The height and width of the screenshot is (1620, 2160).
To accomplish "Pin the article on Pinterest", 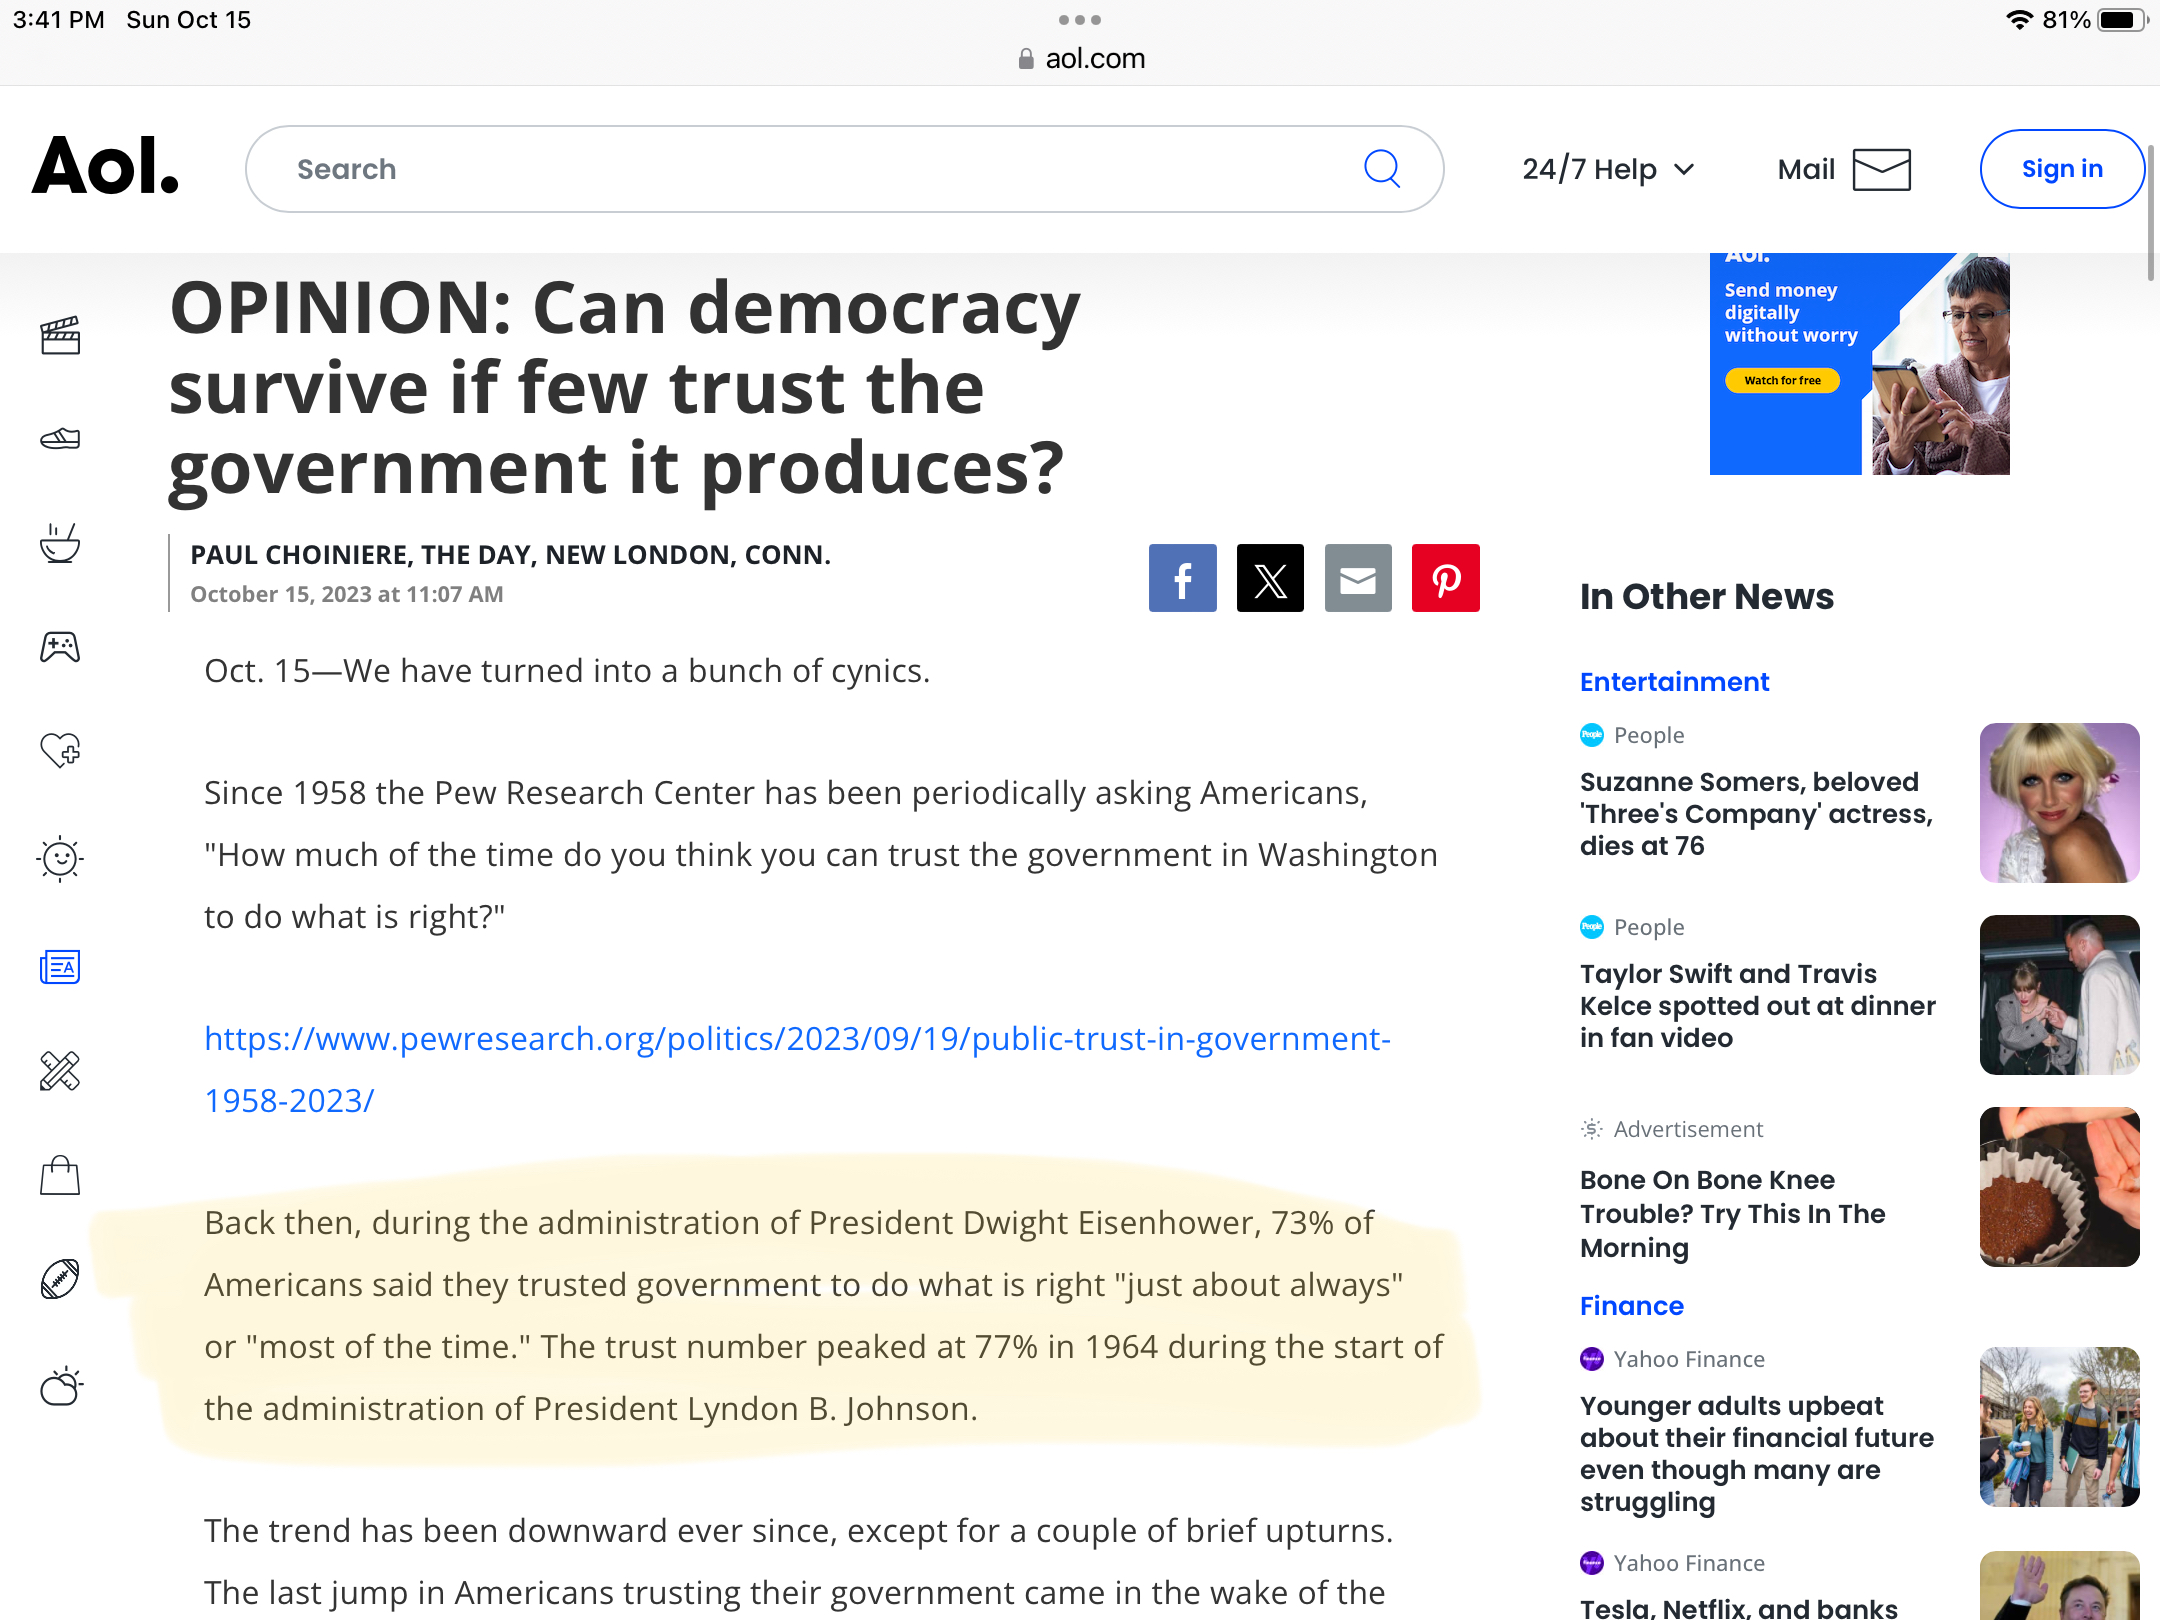I will point(1446,578).
